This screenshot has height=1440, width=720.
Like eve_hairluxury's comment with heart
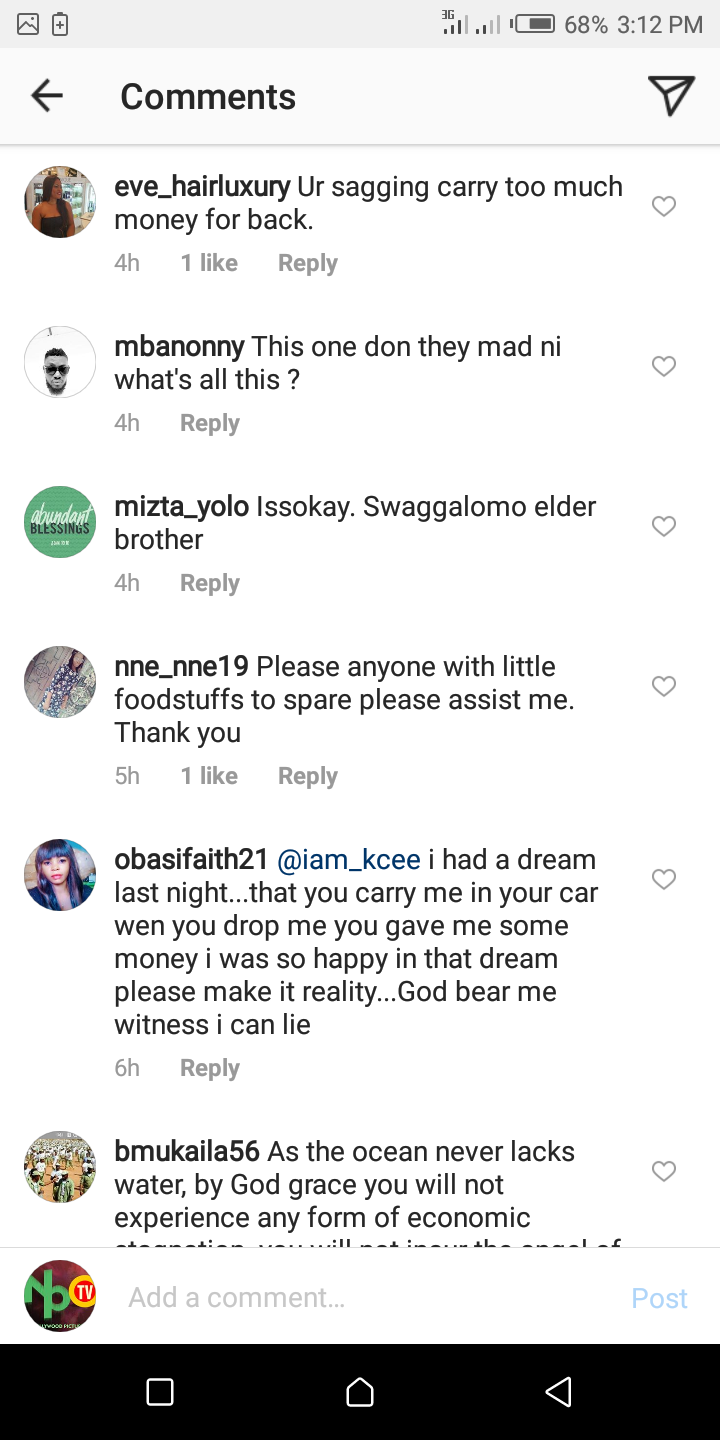click(x=664, y=206)
